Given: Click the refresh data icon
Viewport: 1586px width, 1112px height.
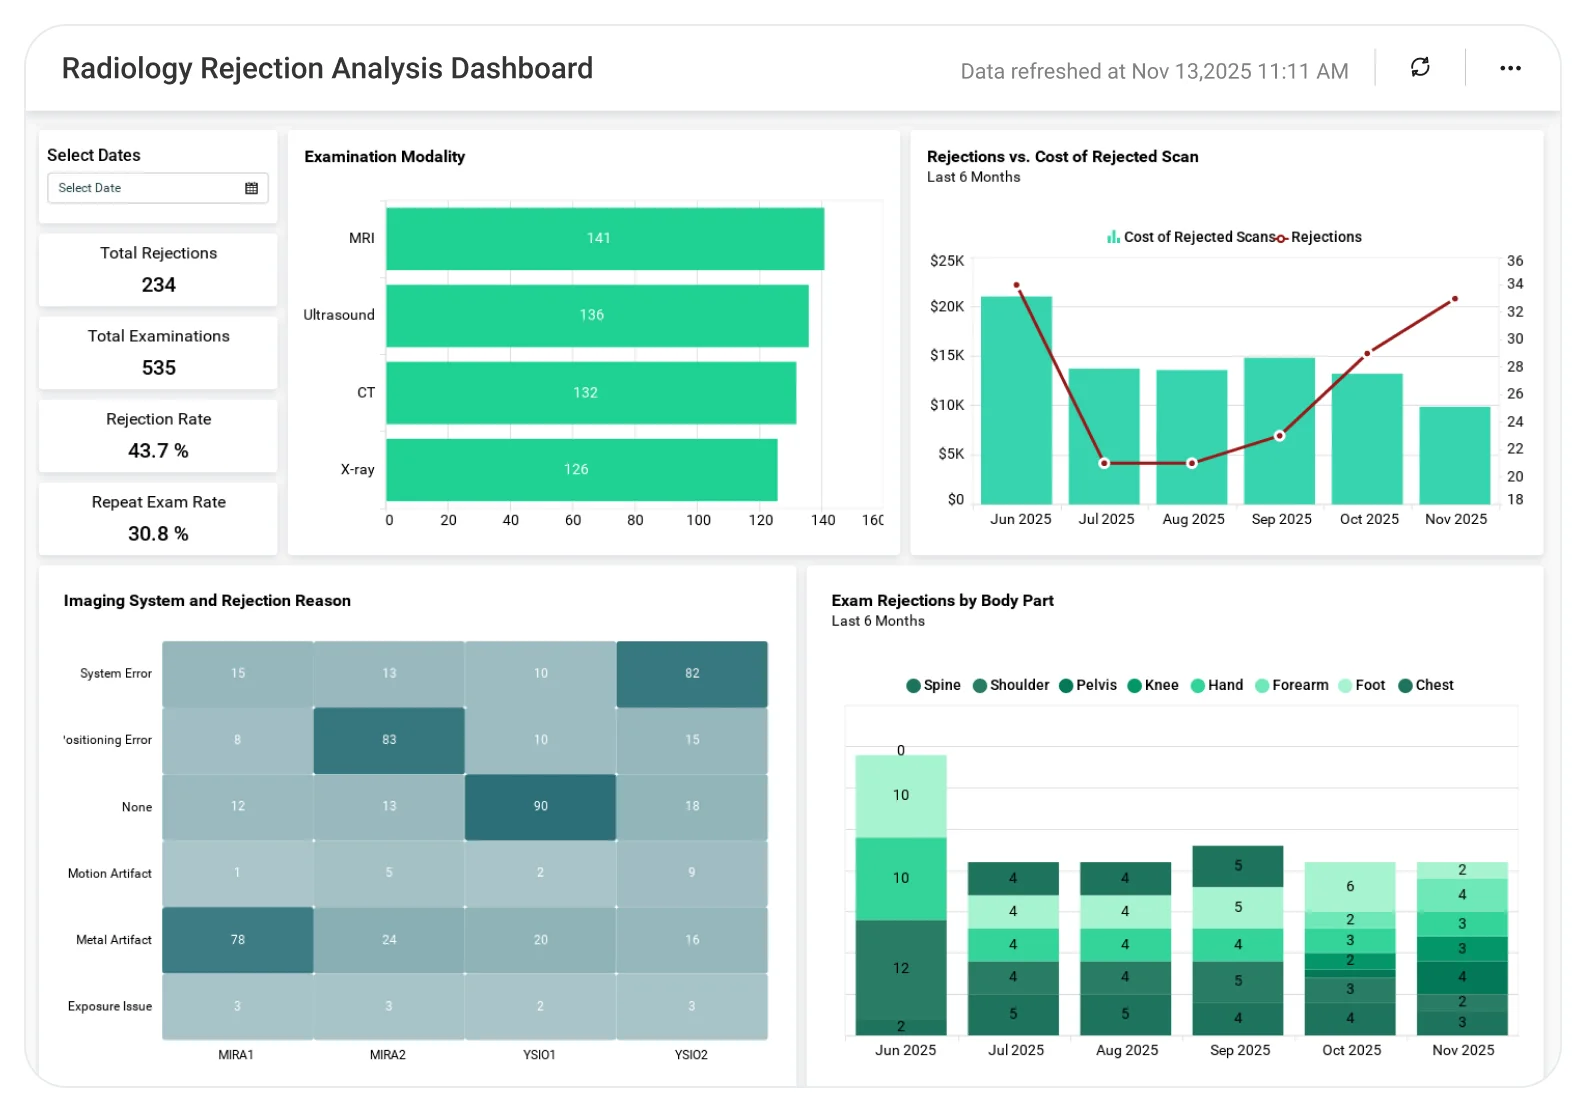Looking at the screenshot, I should click(1420, 68).
